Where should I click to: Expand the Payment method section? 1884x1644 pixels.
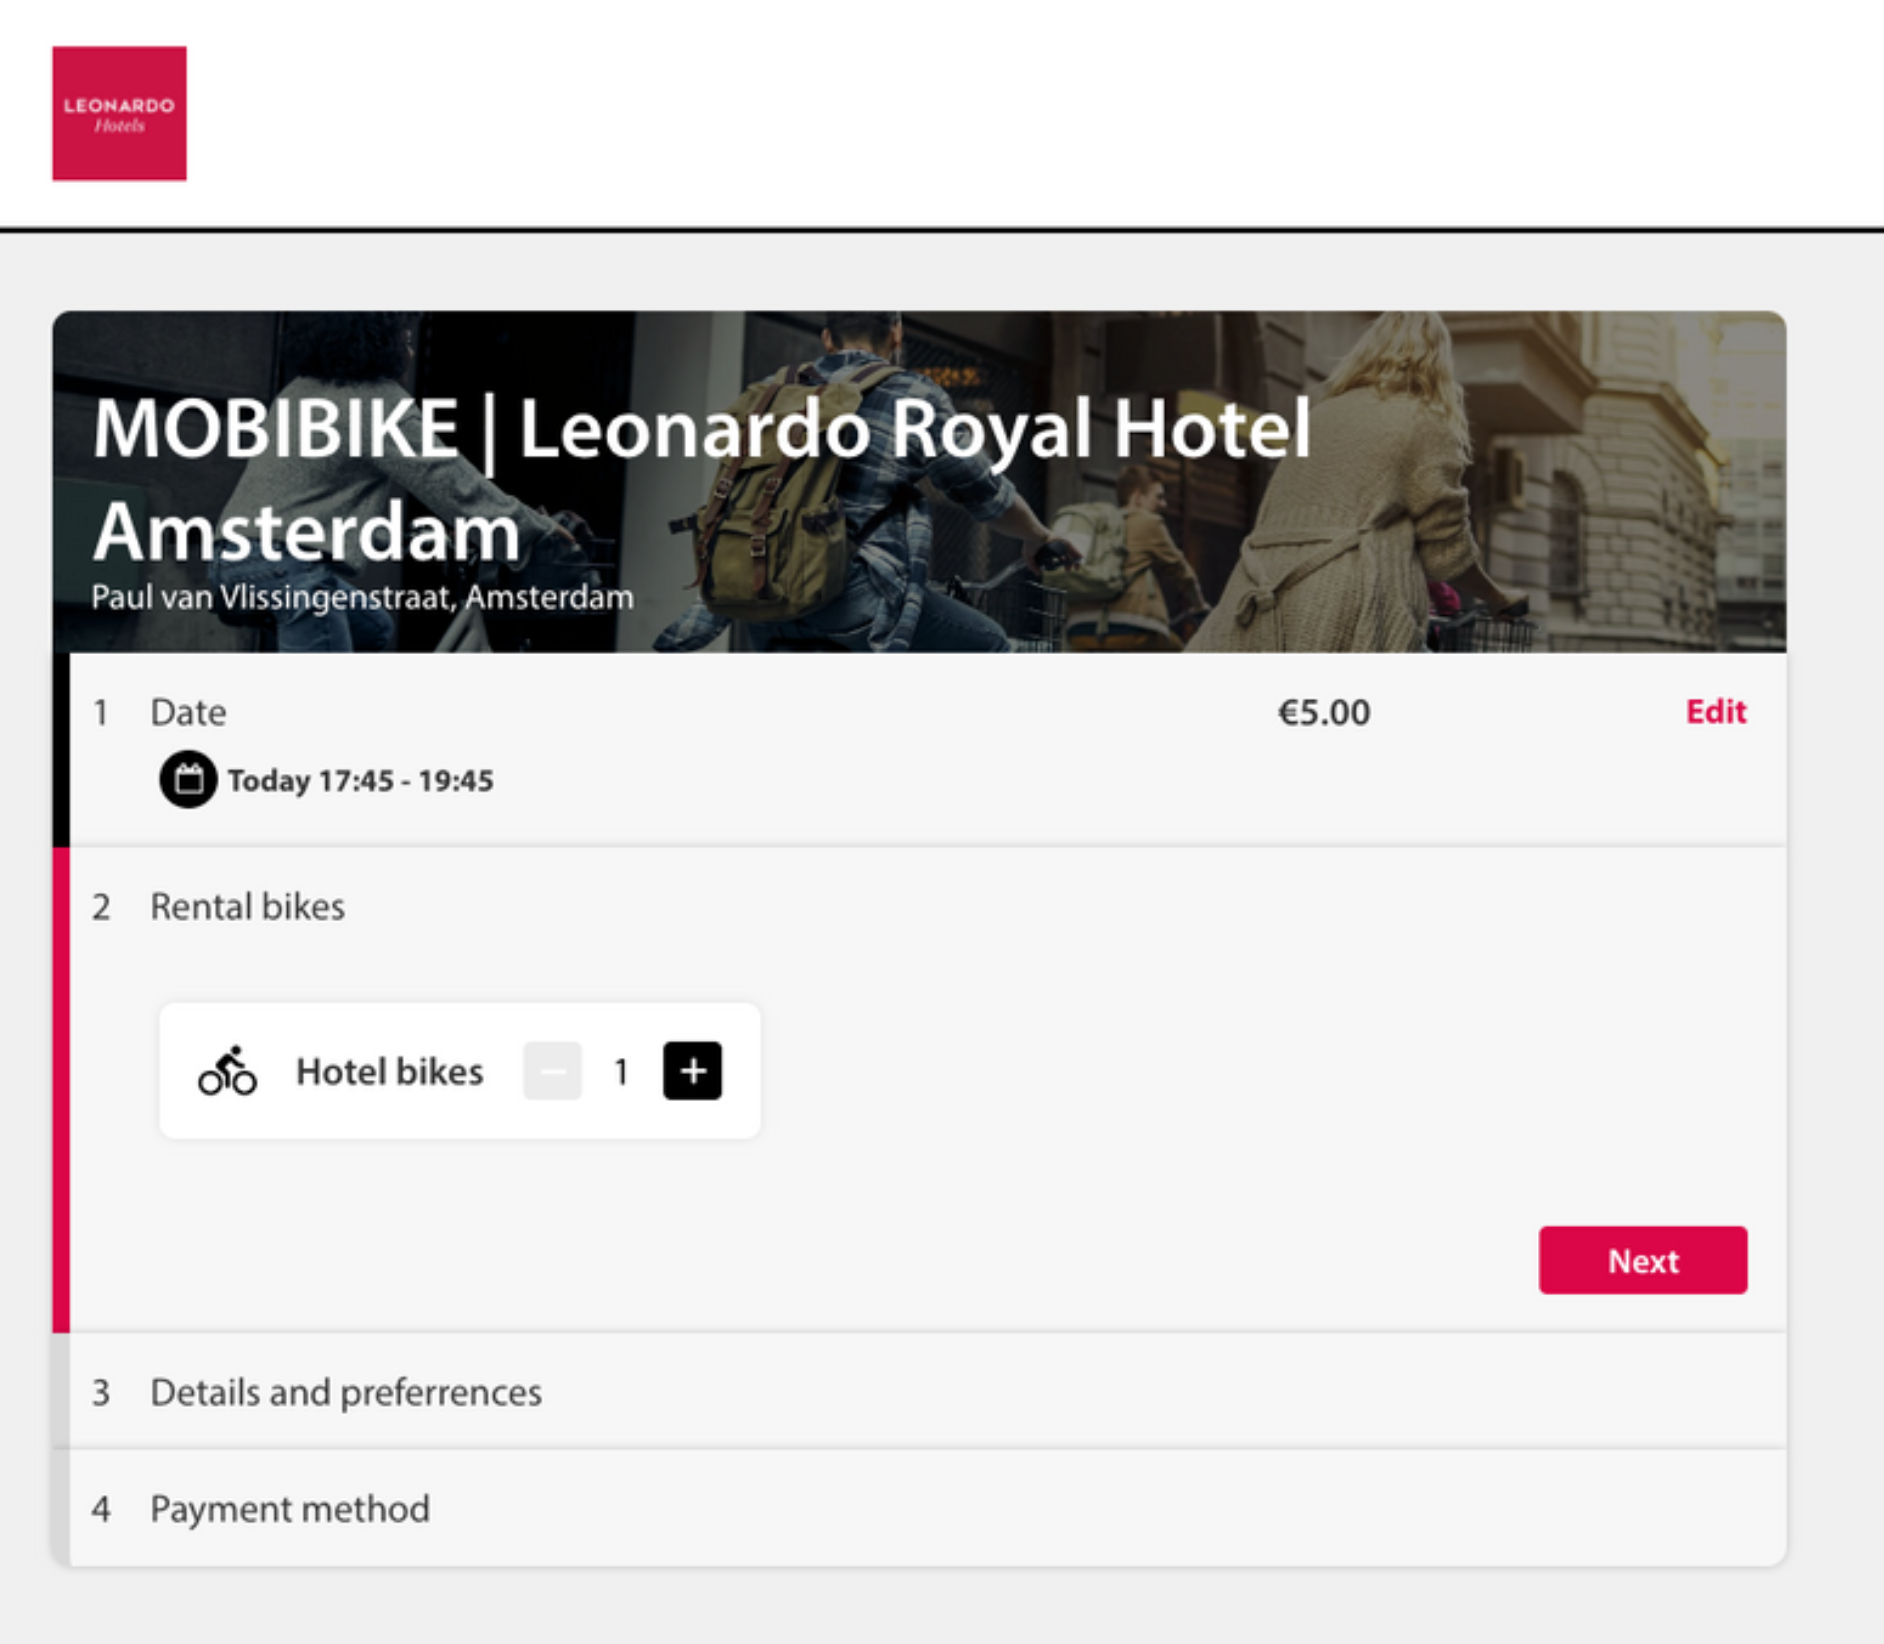(x=289, y=1510)
